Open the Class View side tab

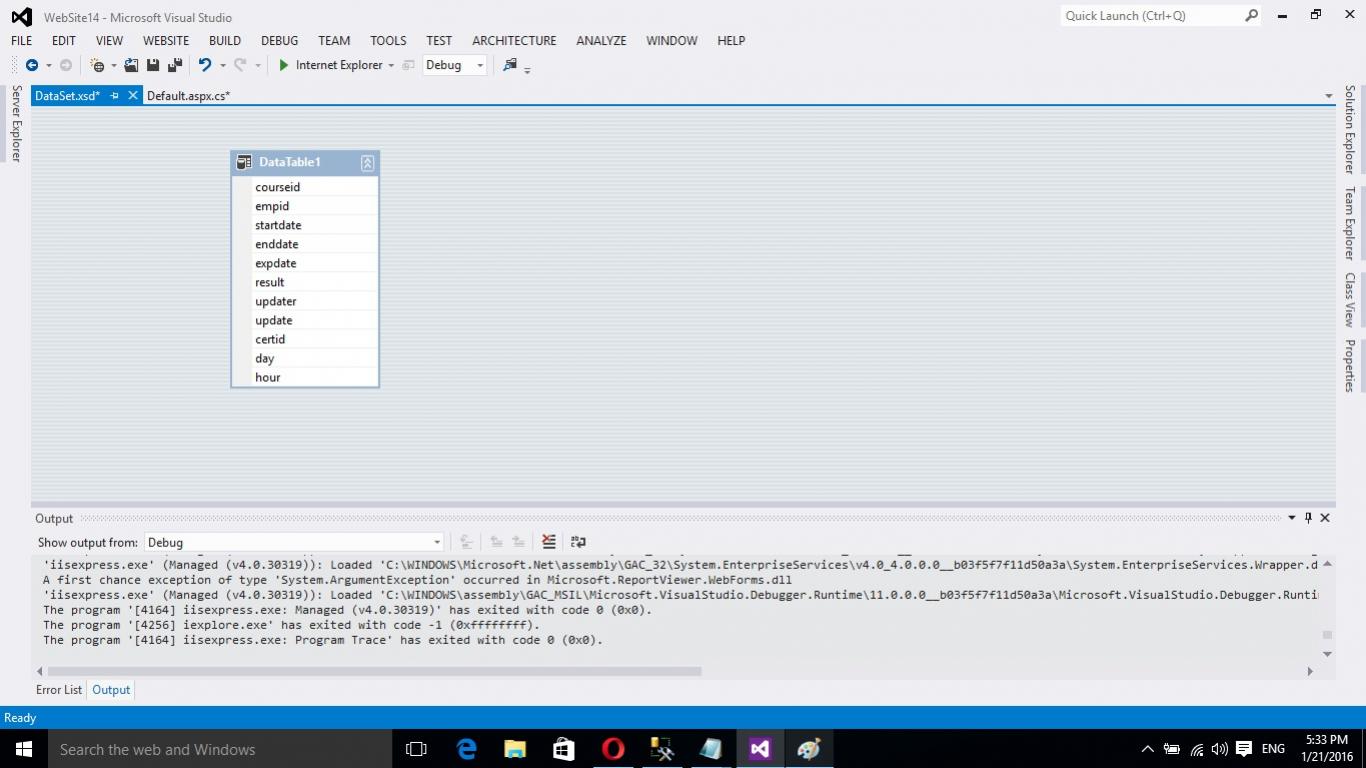pyautogui.click(x=1350, y=300)
